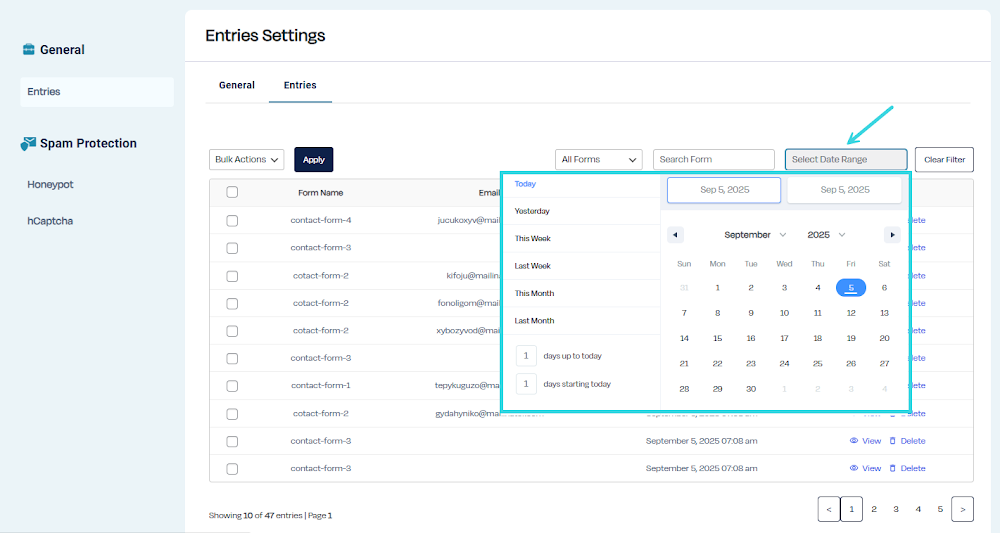Switch to the General tab
Image resolution: width=1000 pixels, height=533 pixels.
[x=237, y=85]
